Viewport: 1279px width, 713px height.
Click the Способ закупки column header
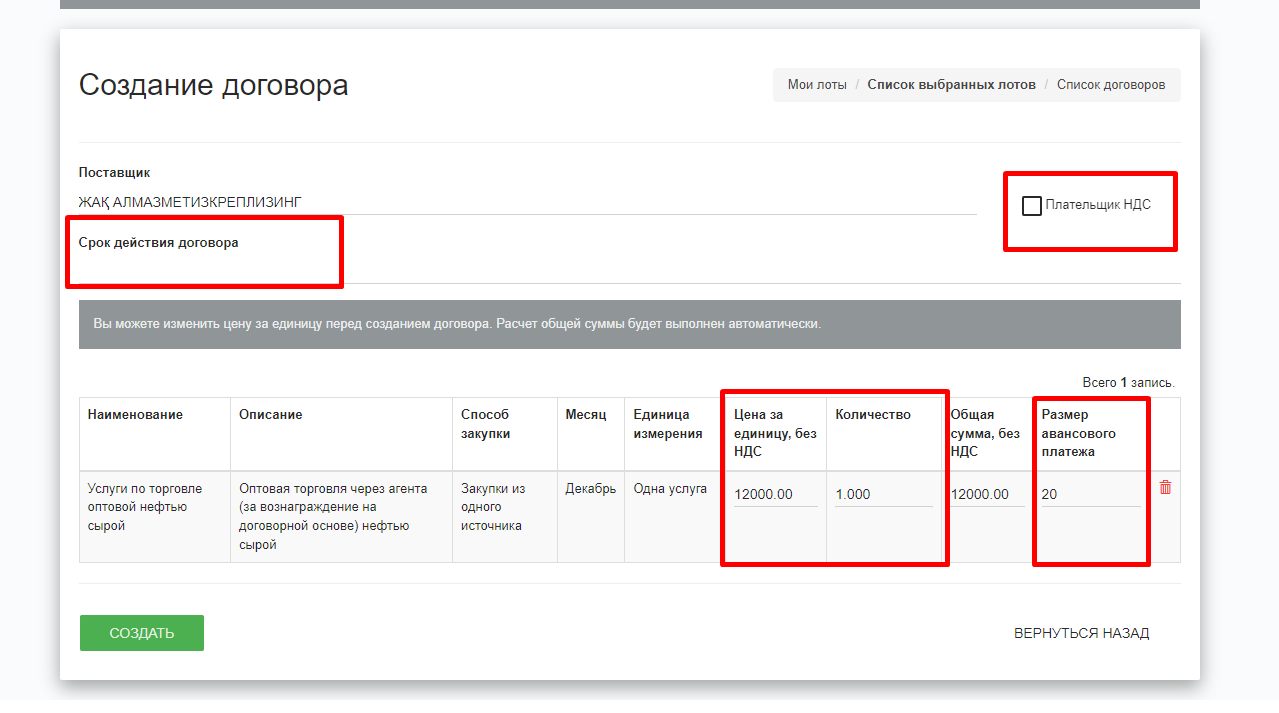(486, 424)
